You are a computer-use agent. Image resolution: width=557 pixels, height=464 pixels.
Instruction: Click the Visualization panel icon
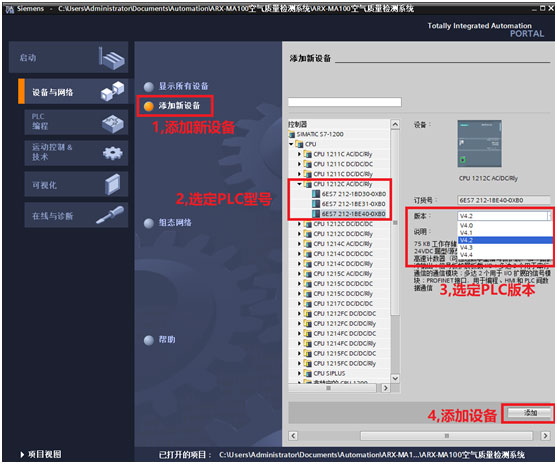pos(113,184)
